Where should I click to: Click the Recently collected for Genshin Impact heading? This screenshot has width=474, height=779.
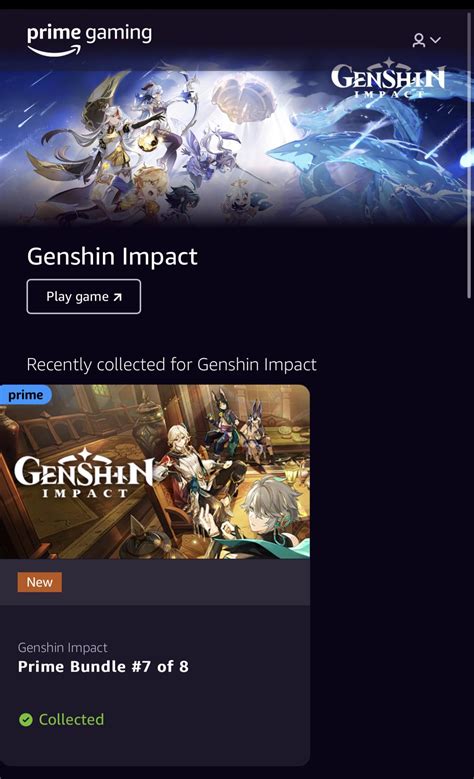click(x=171, y=364)
